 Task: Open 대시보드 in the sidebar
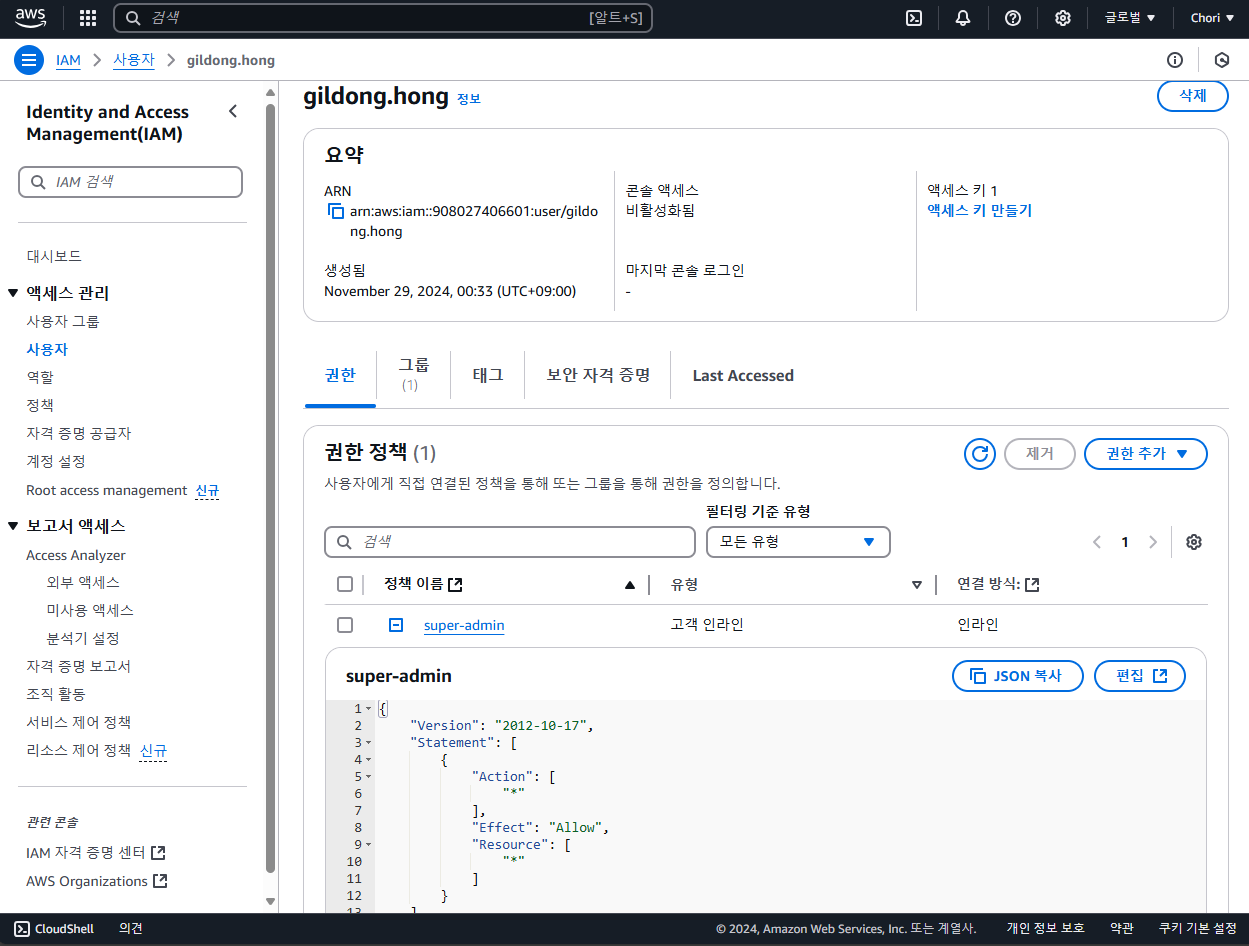(54, 256)
